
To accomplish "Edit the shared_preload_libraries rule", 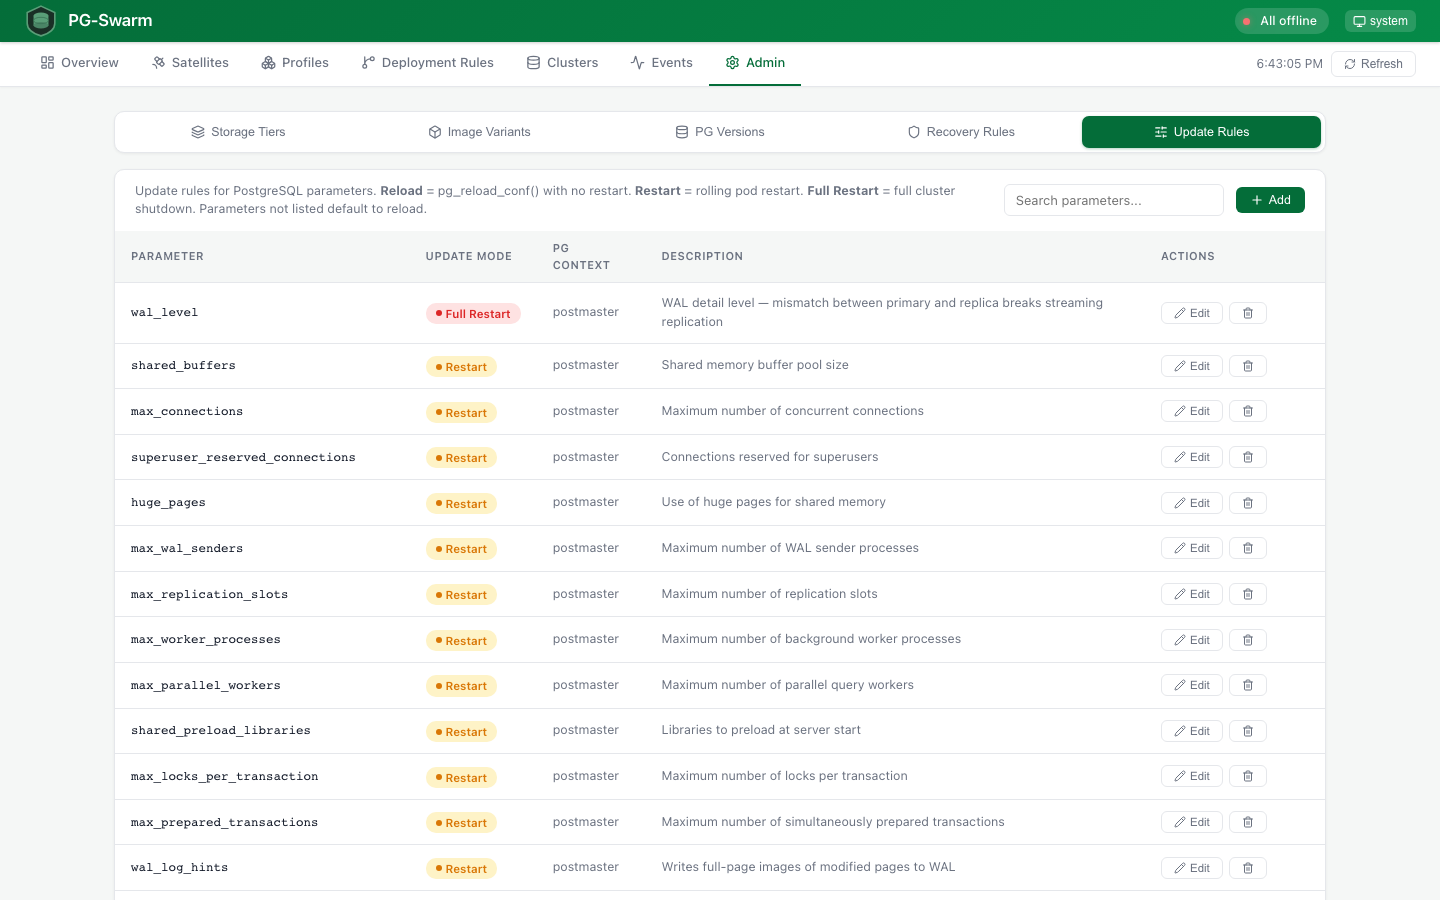I will pos(1191,731).
